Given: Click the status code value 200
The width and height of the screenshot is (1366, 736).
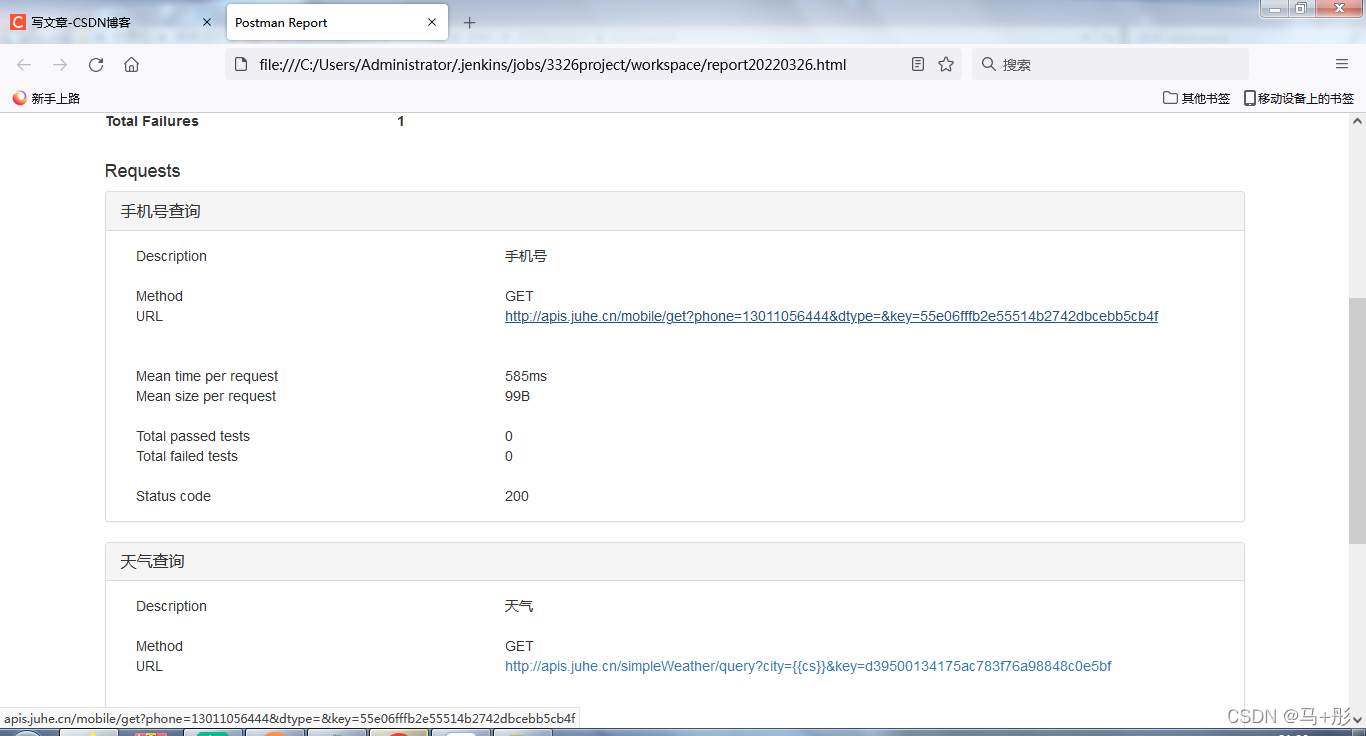Looking at the screenshot, I should click(x=517, y=496).
